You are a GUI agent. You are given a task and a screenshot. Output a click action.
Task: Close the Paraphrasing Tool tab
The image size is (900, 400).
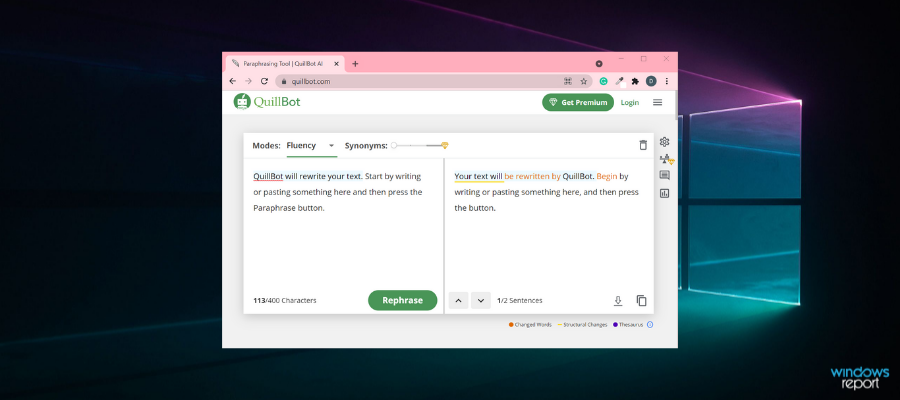[x=337, y=64]
